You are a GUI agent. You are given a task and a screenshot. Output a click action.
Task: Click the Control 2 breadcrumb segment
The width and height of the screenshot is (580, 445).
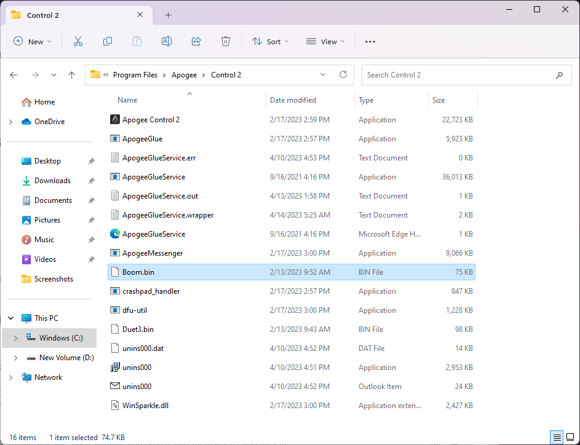click(226, 75)
